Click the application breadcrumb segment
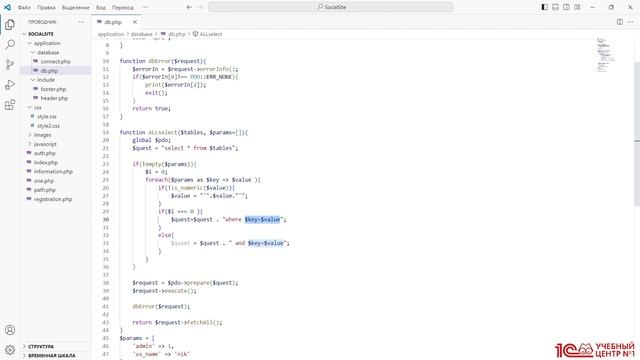Viewport: 640px width, 360px height. (111, 34)
